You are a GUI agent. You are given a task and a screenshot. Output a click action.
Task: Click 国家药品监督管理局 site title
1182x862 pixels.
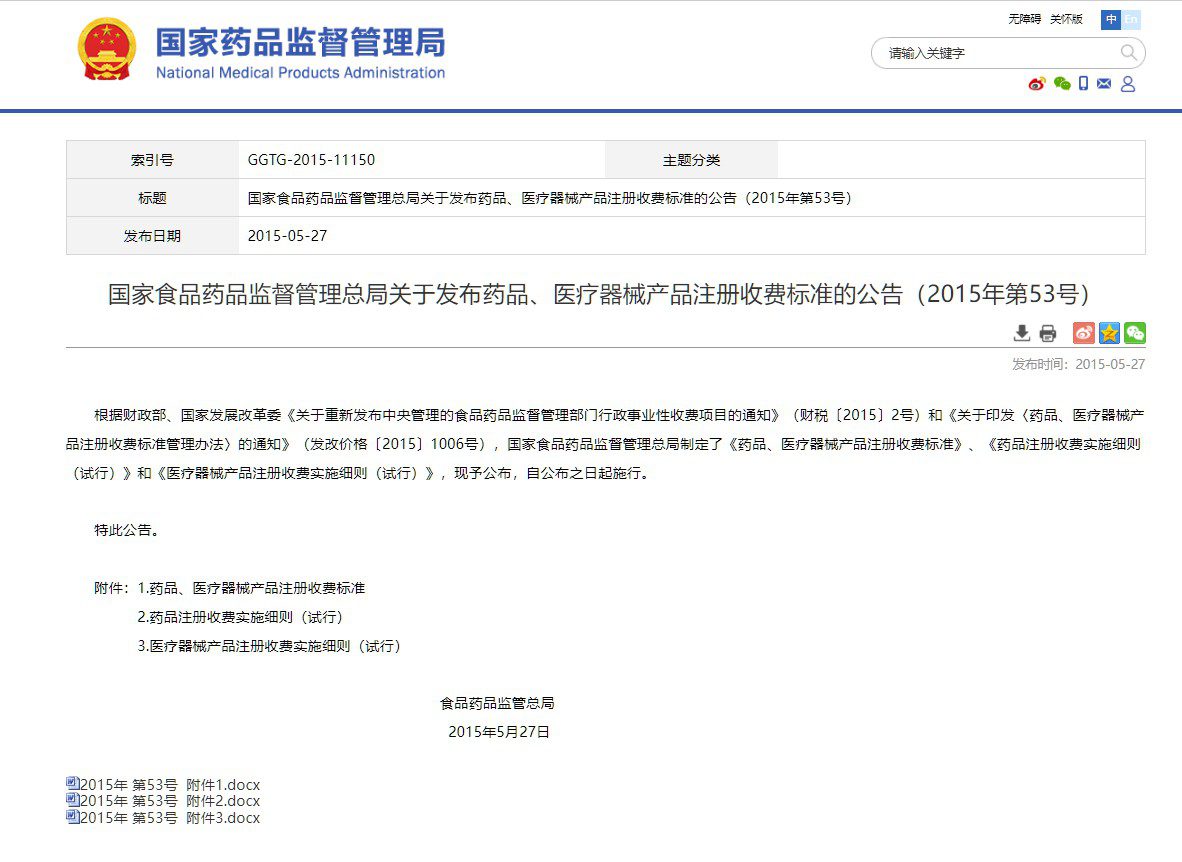(300, 42)
